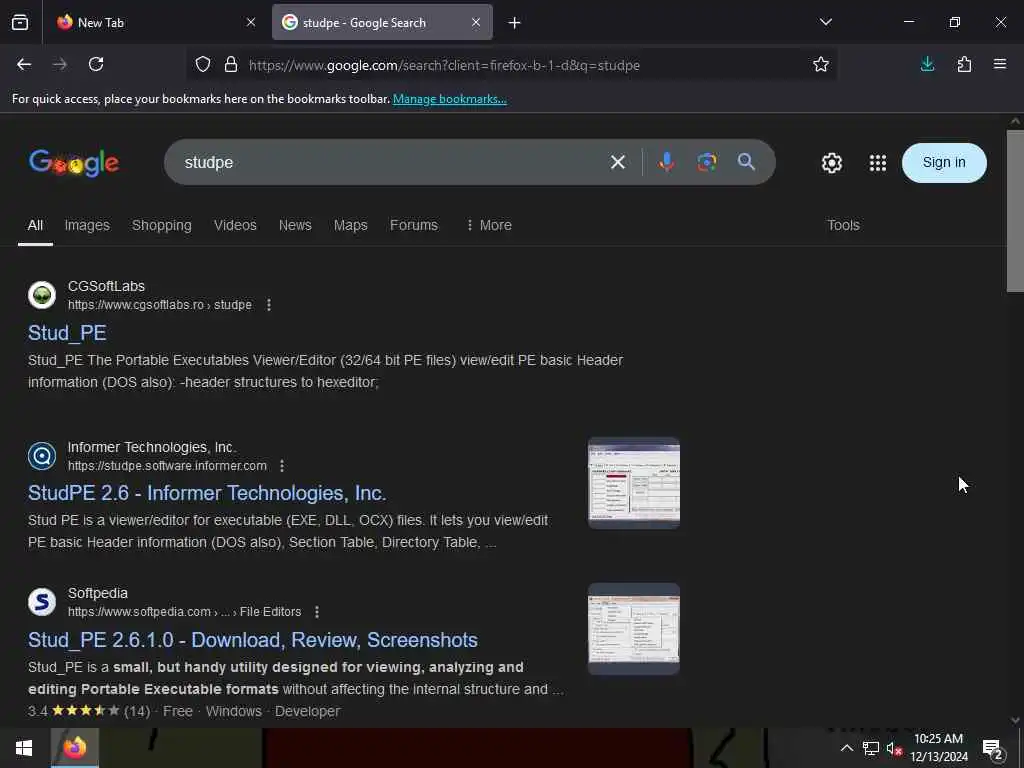
Task: Open the Firefox application menu
Action: click(1000, 64)
